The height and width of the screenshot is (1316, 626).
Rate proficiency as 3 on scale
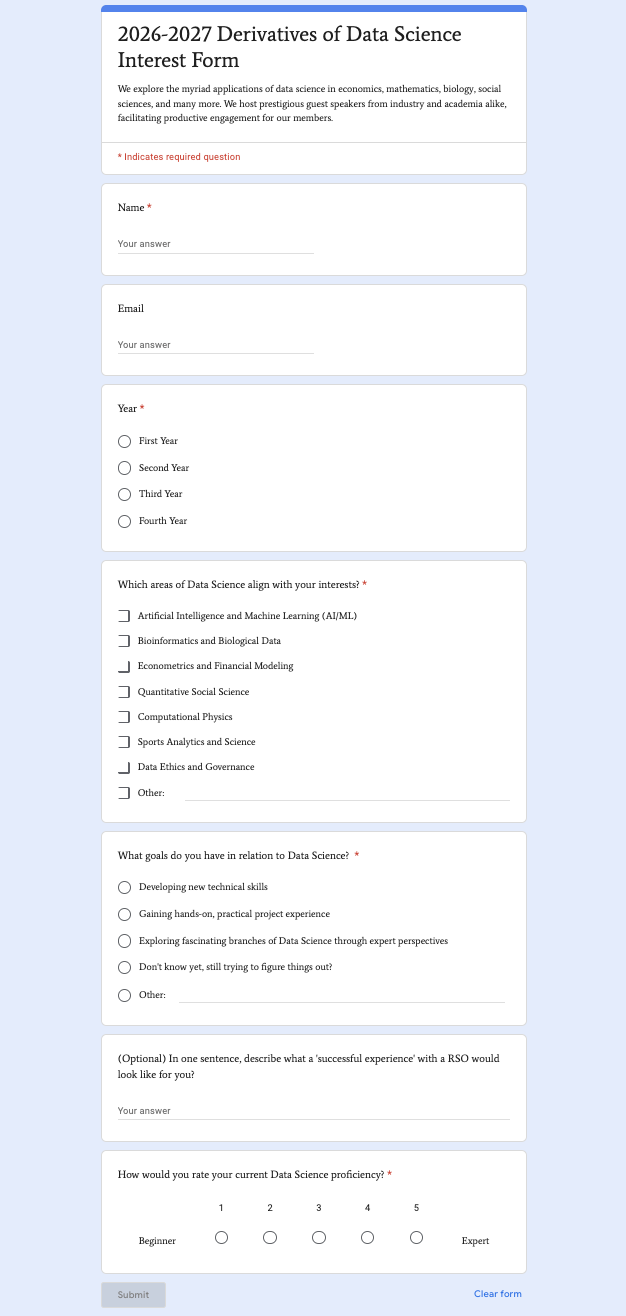tap(319, 1238)
